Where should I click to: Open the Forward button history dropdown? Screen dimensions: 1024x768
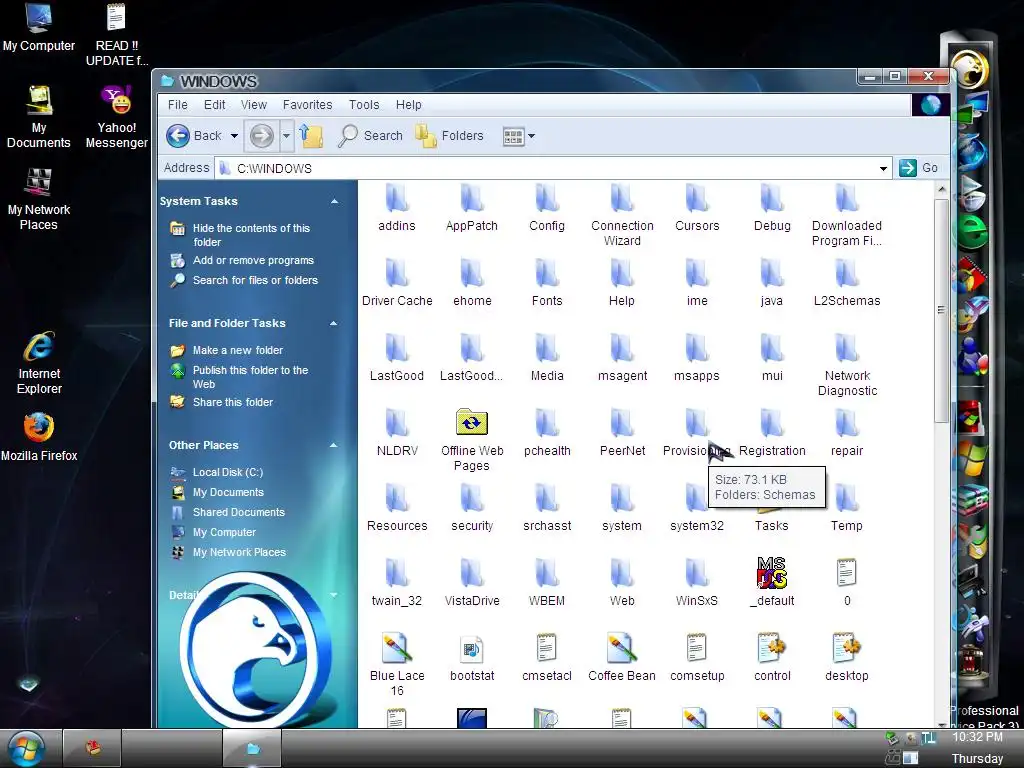[x=286, y=136]
